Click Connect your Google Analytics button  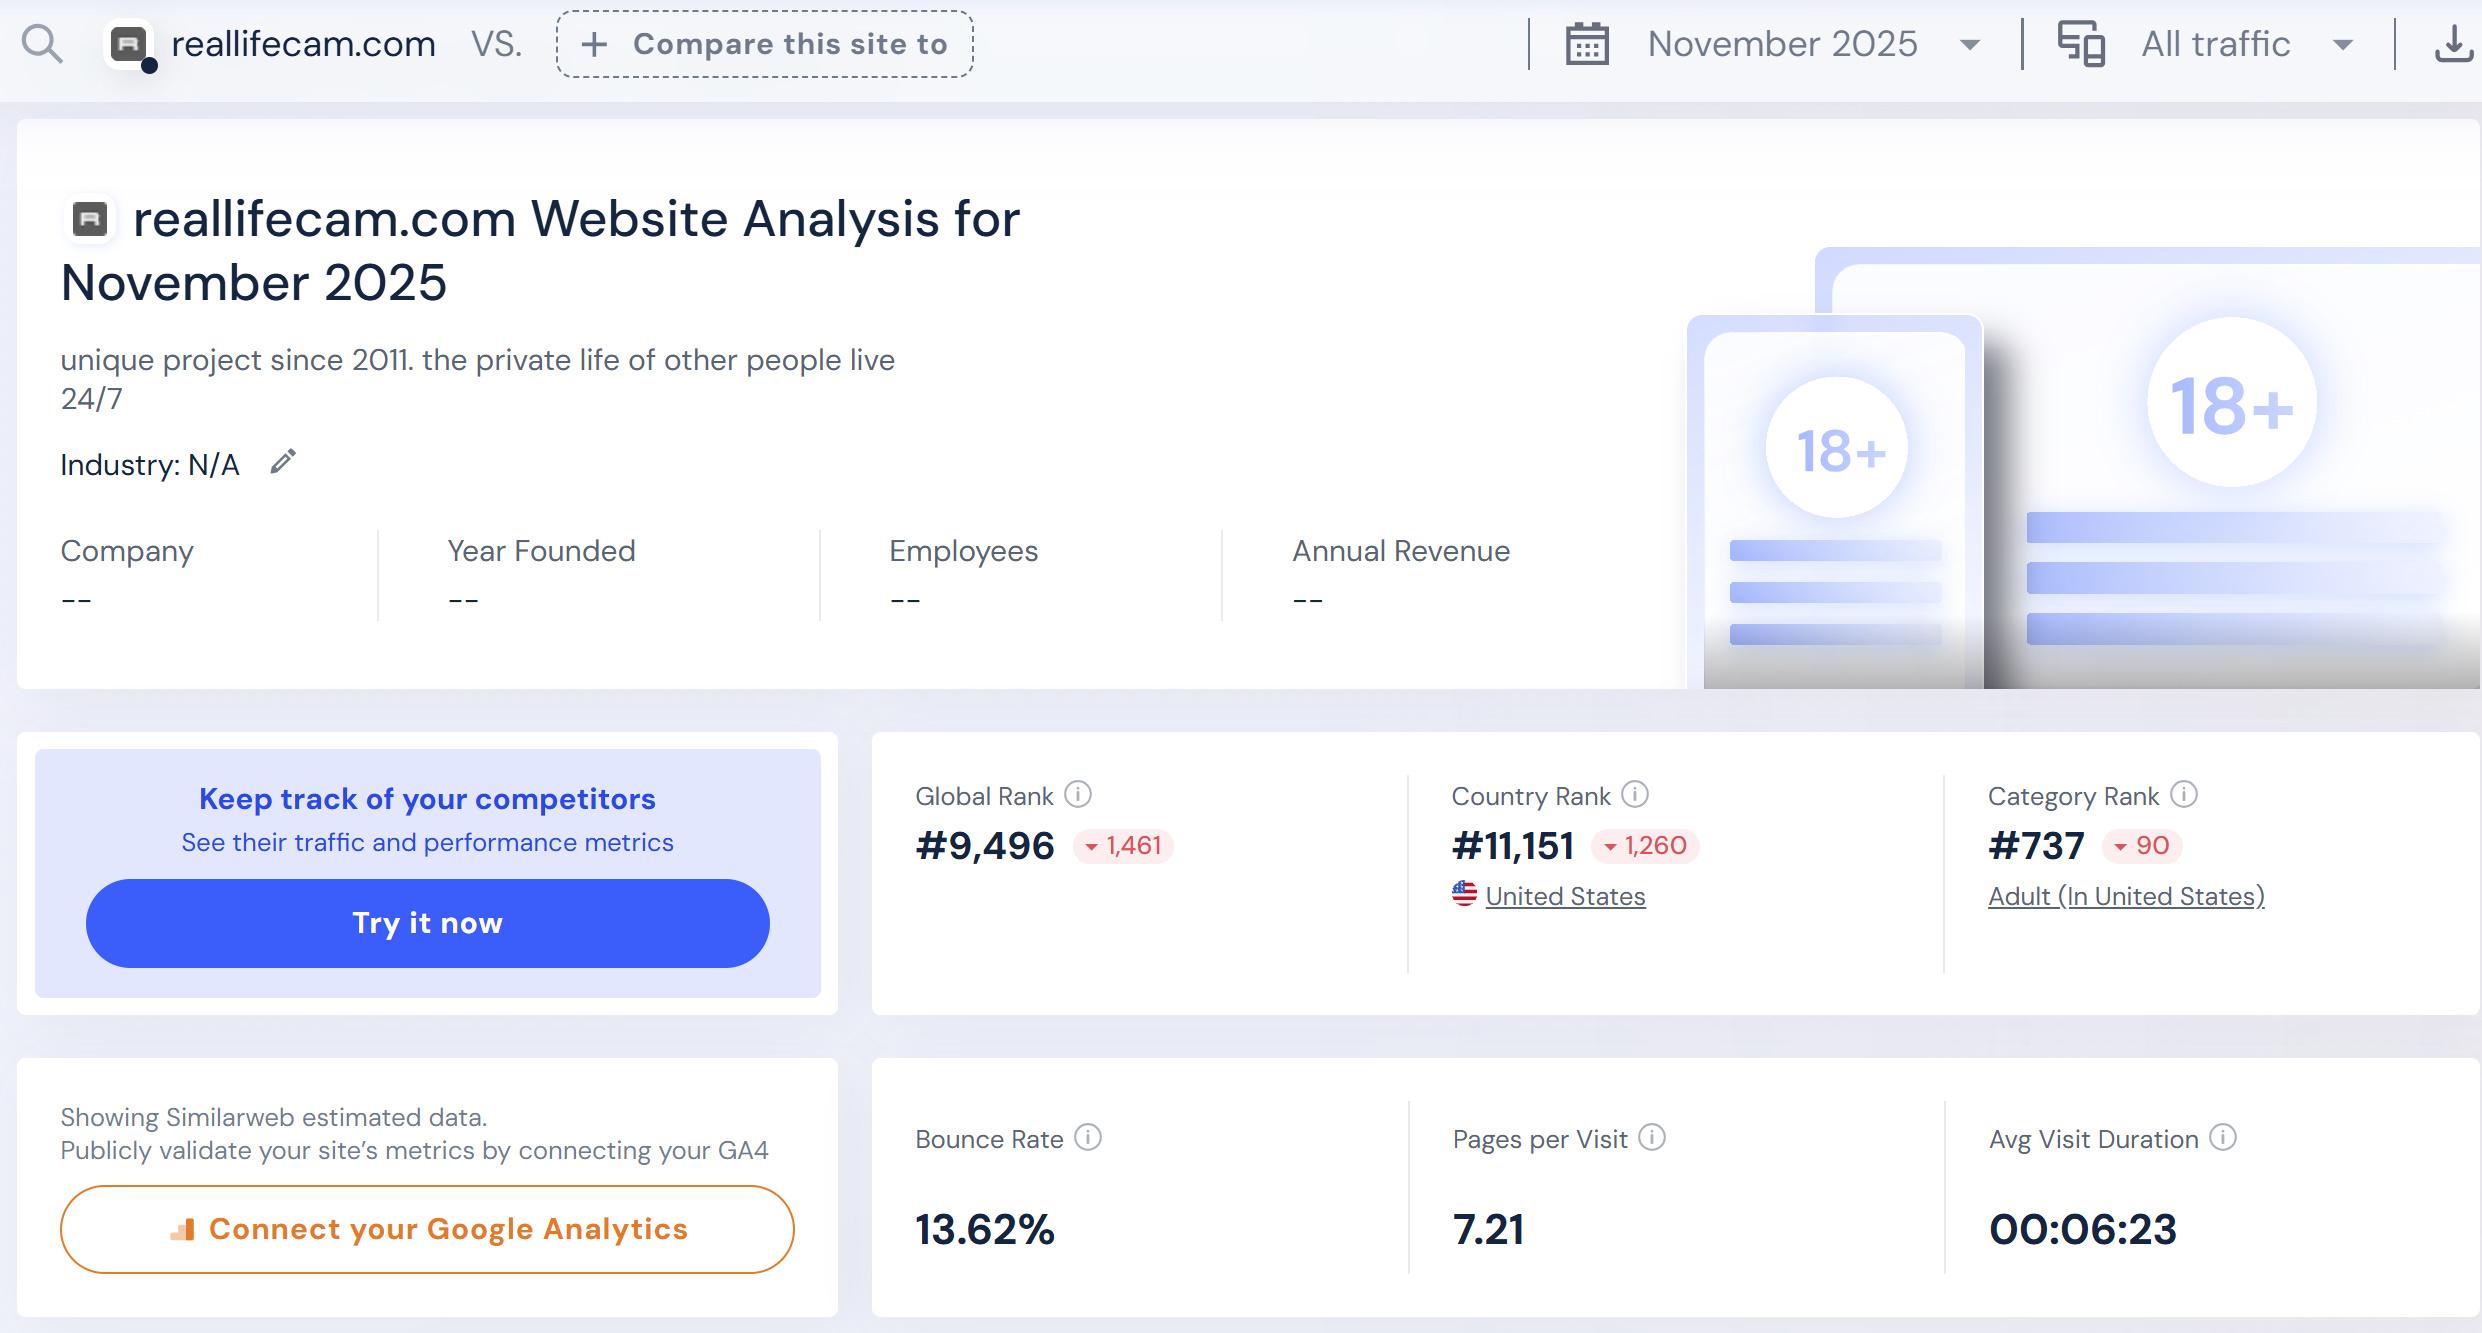pyautogui.click(x=427, y=1229)
